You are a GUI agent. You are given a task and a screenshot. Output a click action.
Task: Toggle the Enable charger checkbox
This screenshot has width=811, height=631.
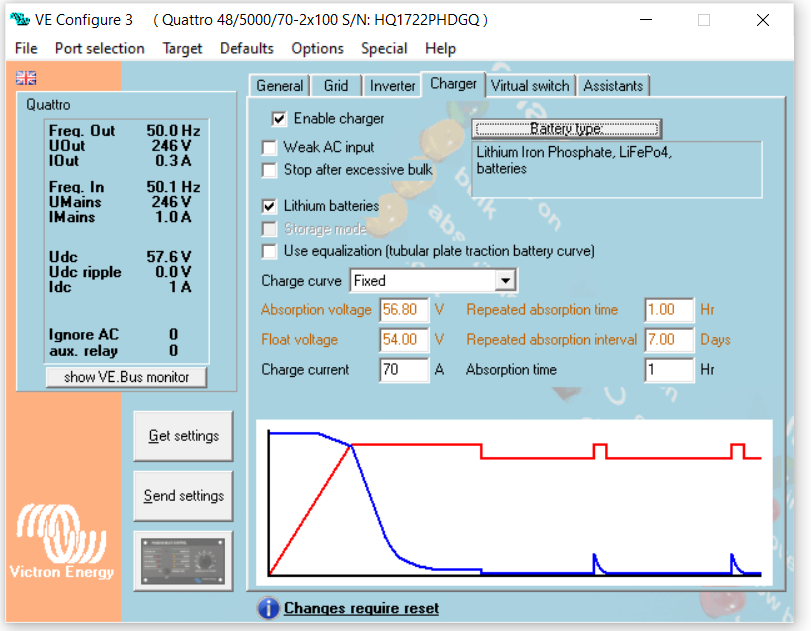click(x=279, y=119)
